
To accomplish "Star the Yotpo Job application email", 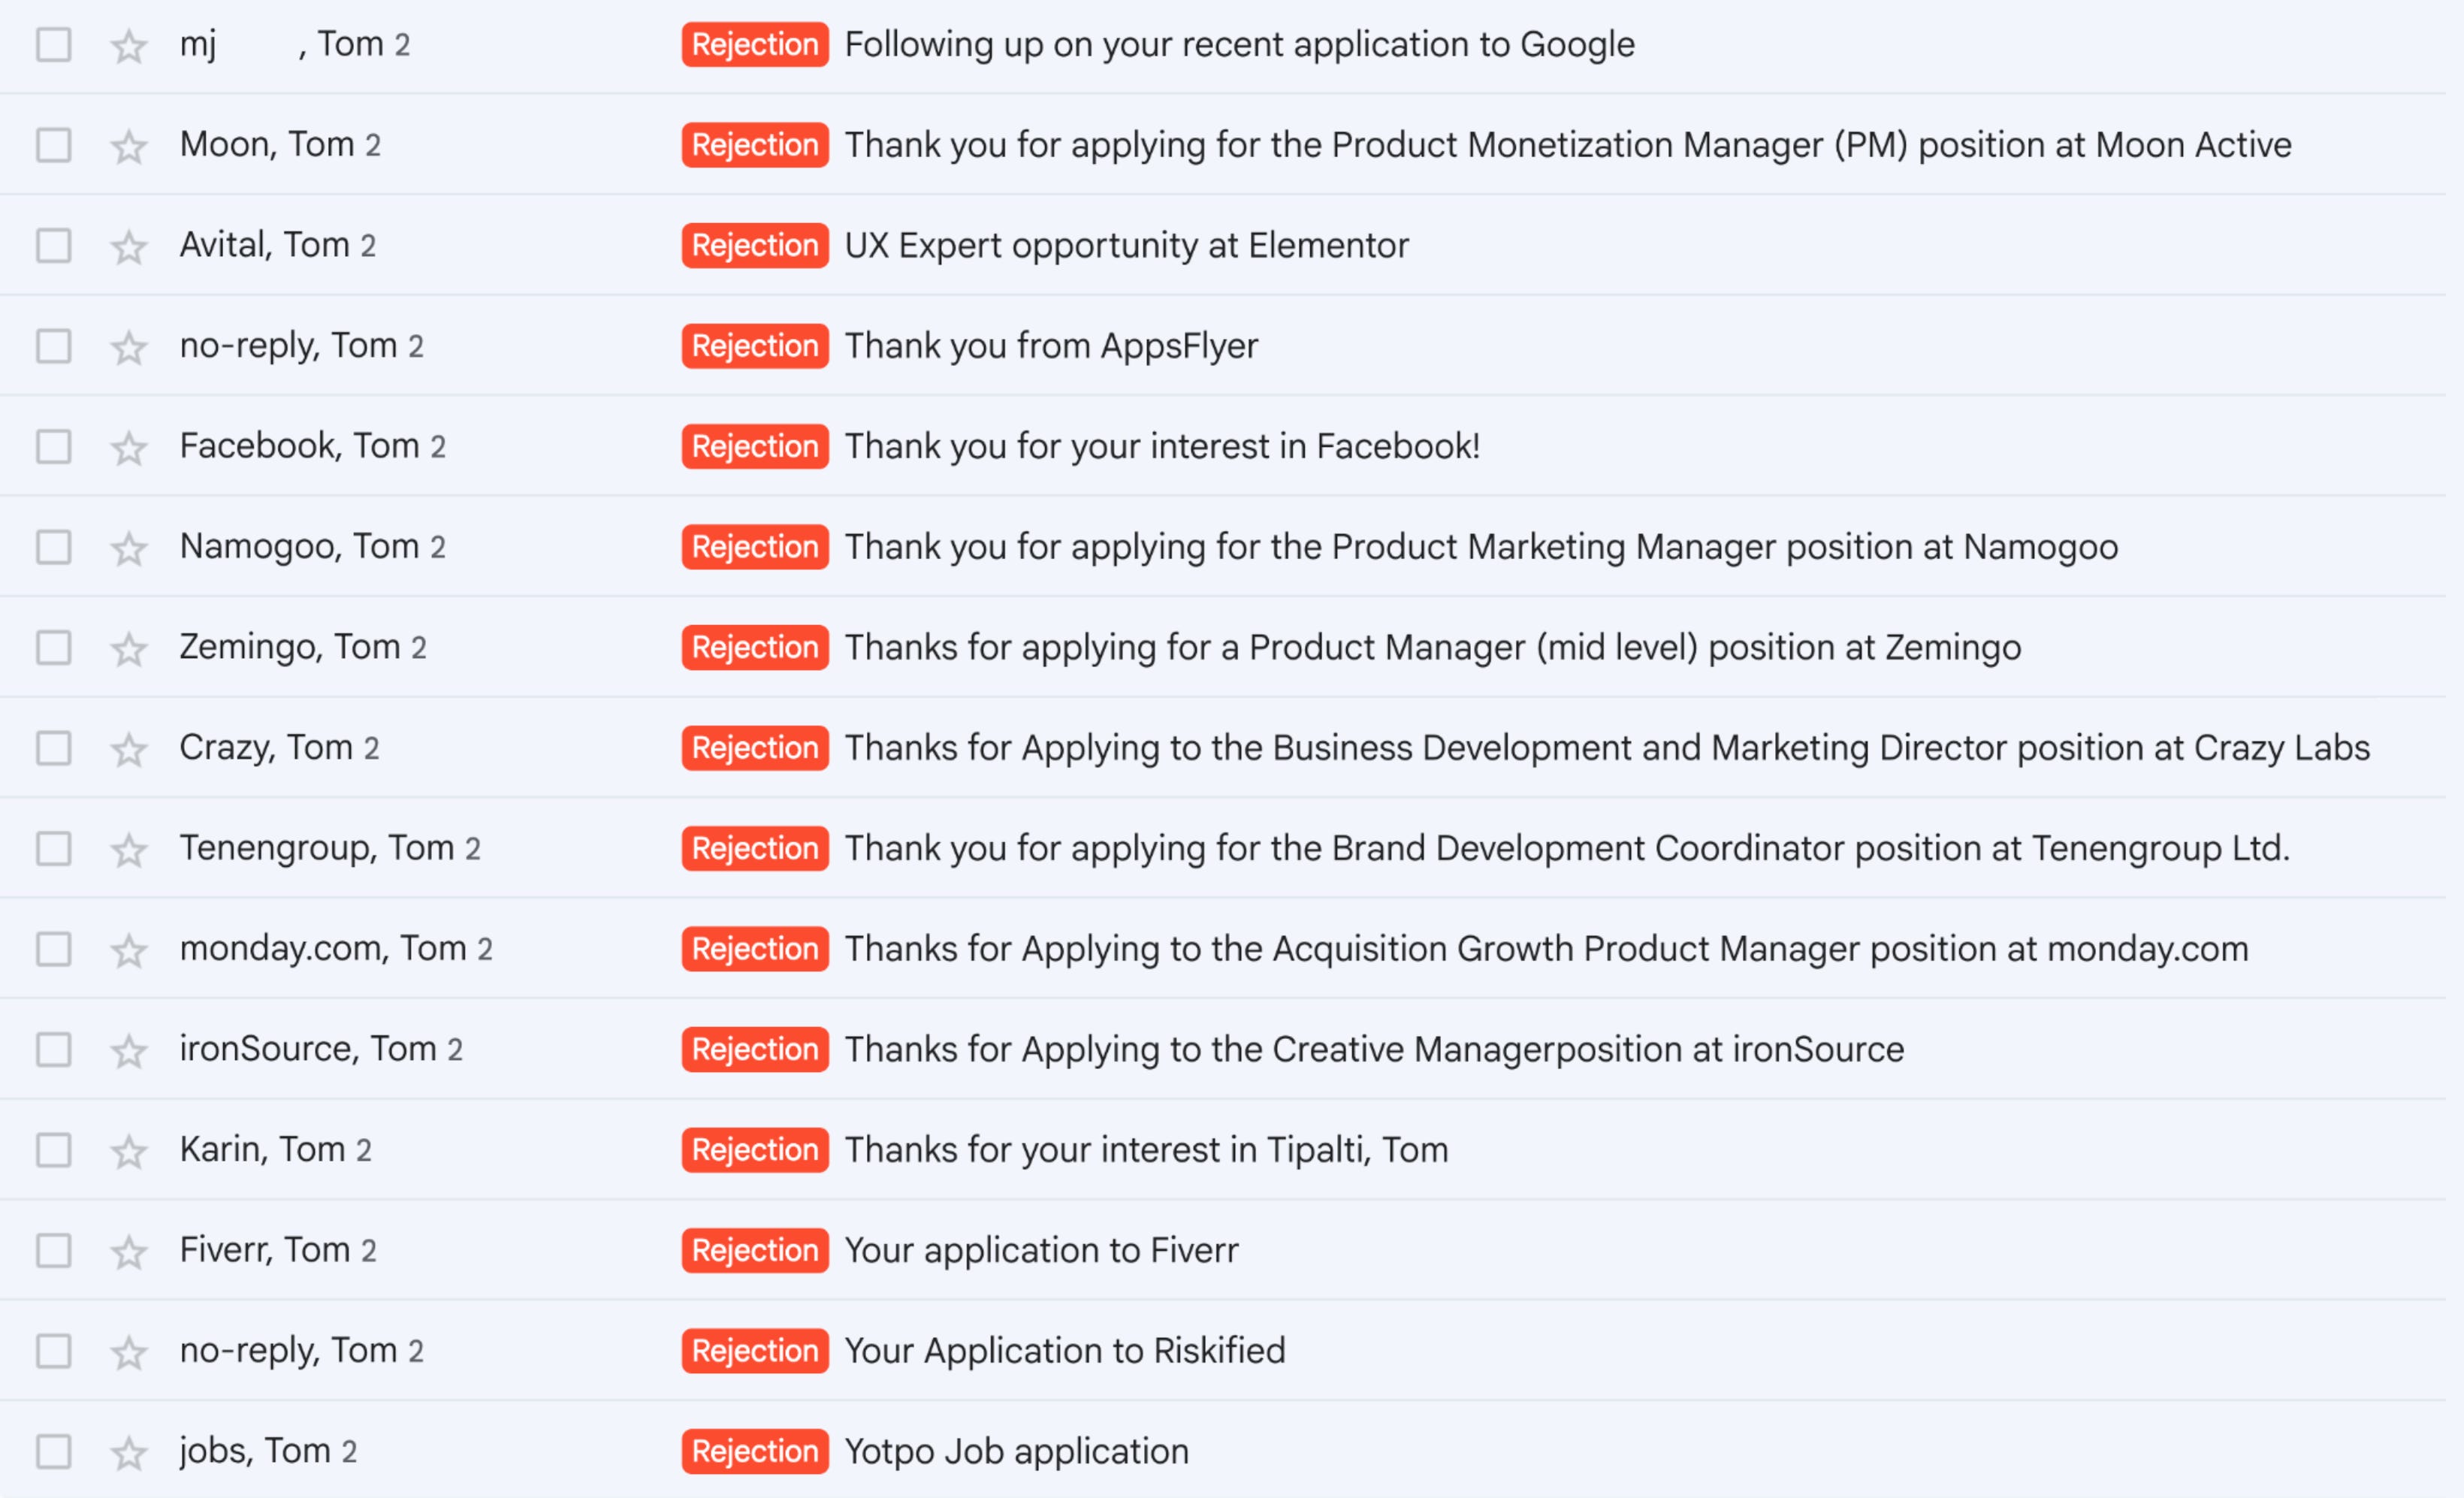I will point(129,1453).
